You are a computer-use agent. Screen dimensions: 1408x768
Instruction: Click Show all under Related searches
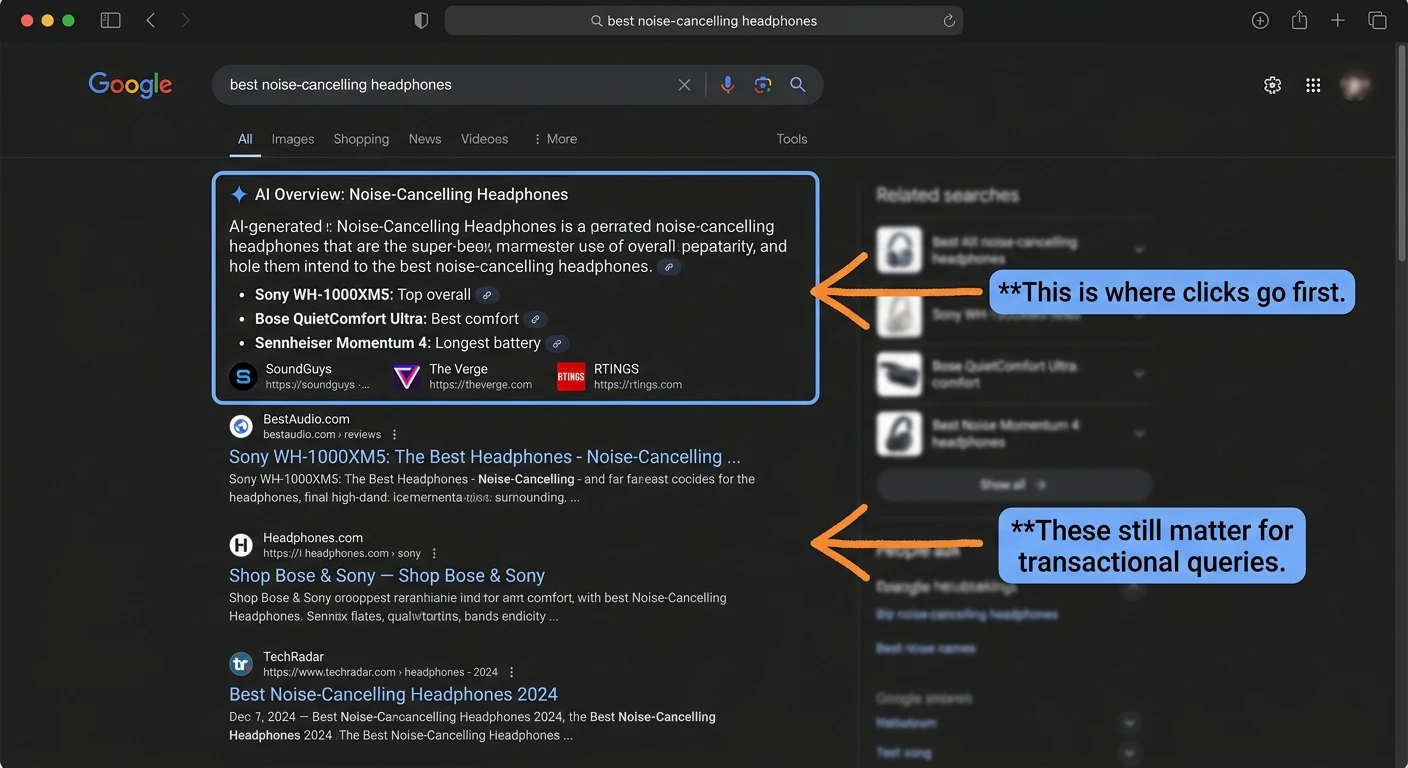[x=1014, y=485]
